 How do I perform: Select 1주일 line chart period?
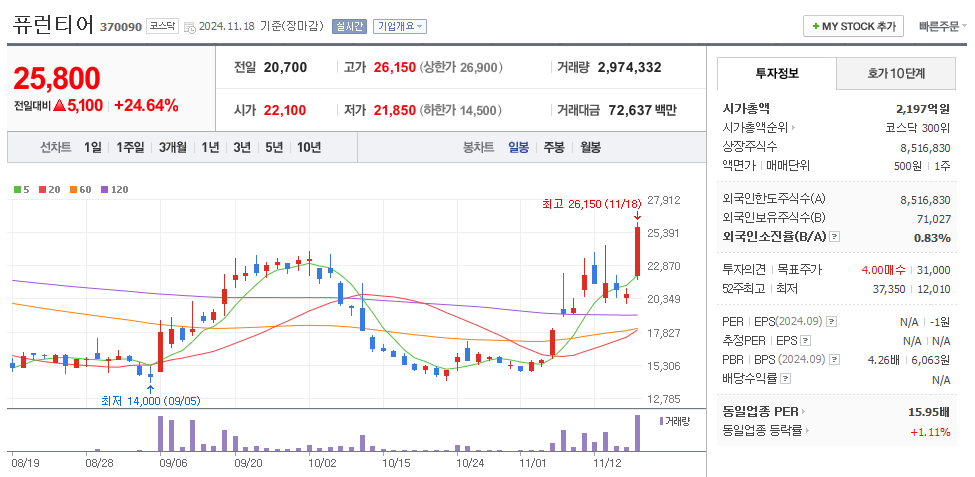pyautogui.click(x=130, y=147)
